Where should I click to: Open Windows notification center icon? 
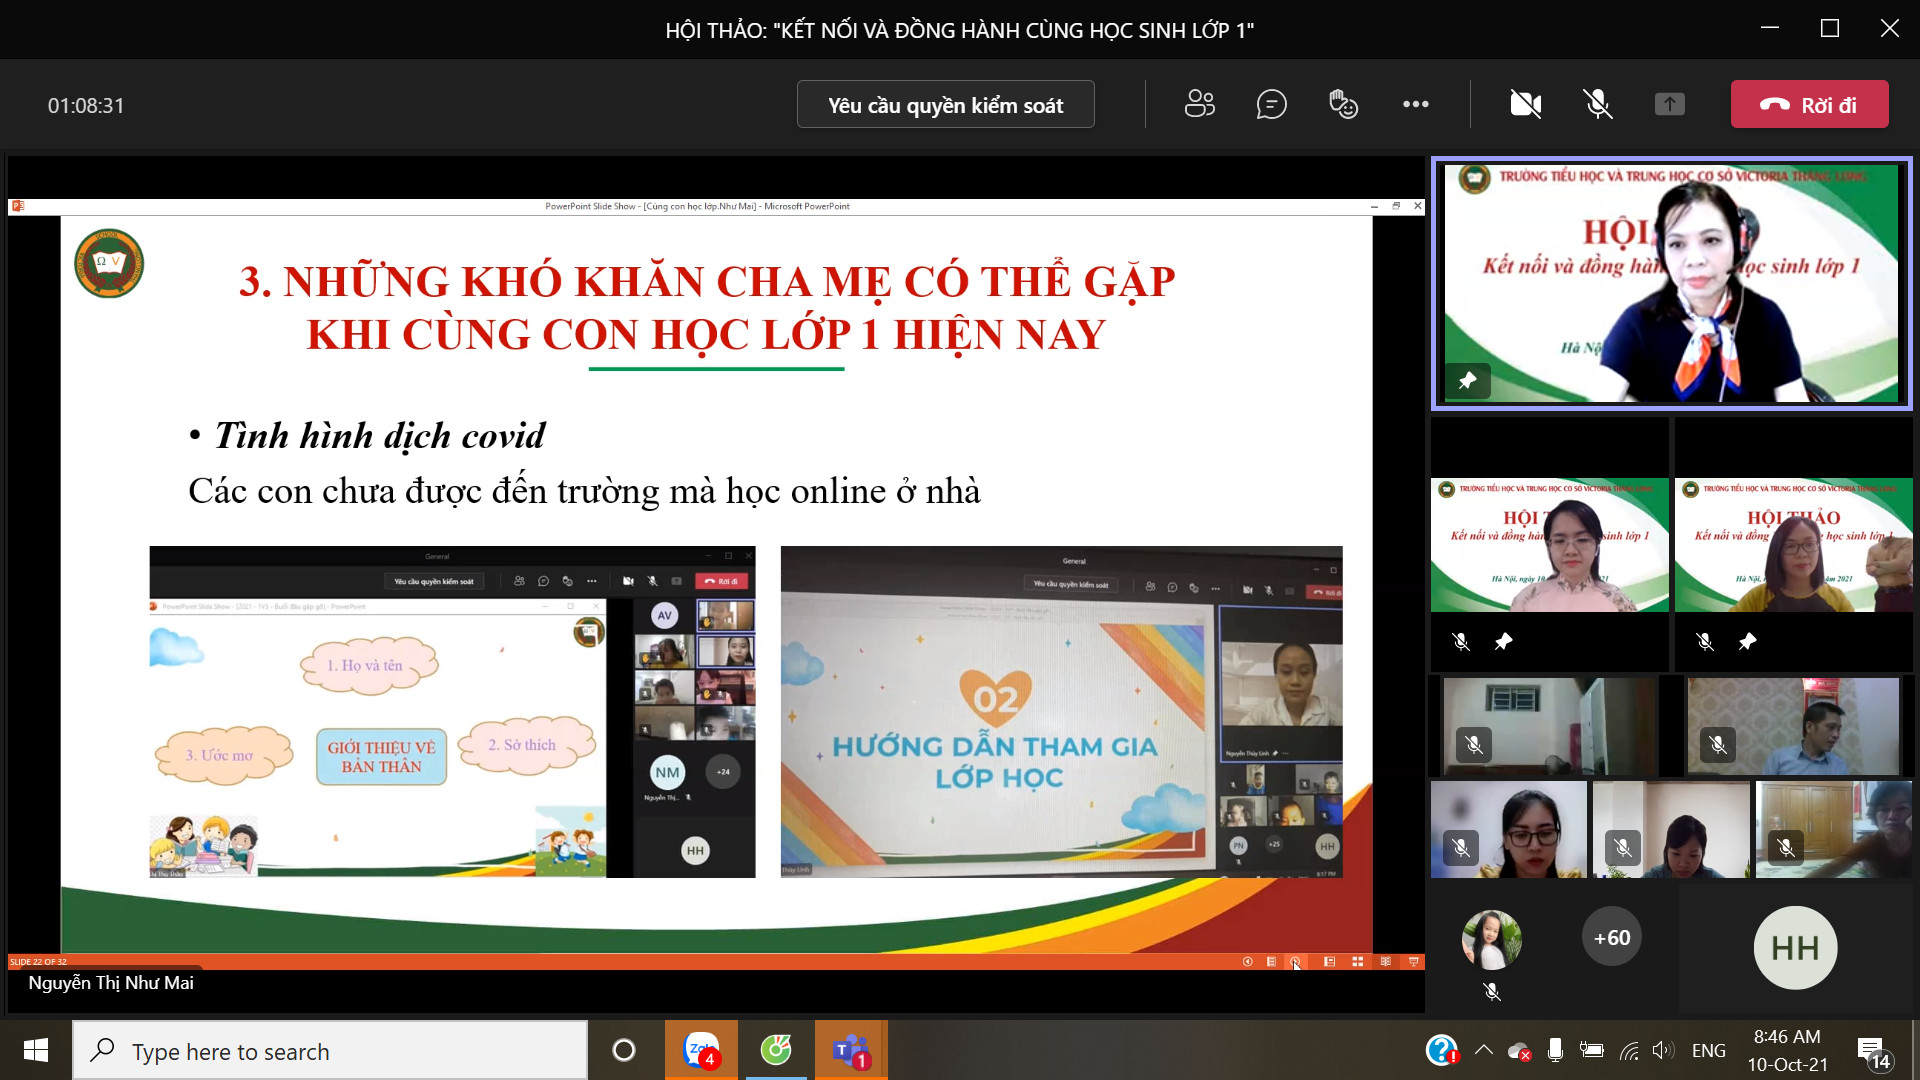[x=1871, y=1051]
